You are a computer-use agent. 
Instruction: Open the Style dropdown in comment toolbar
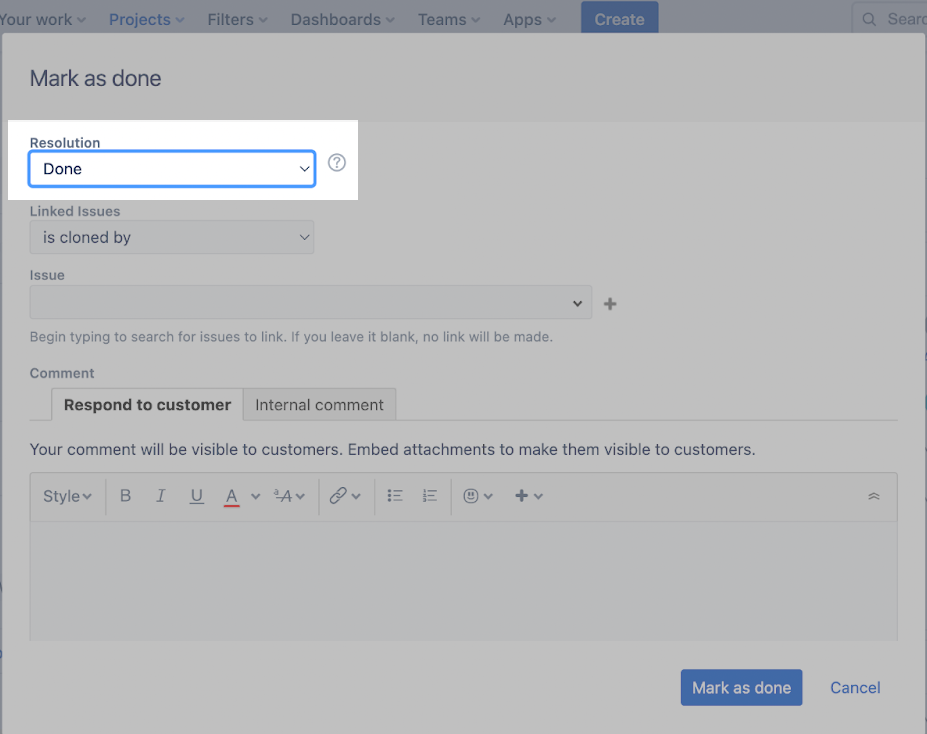point(67,496)
